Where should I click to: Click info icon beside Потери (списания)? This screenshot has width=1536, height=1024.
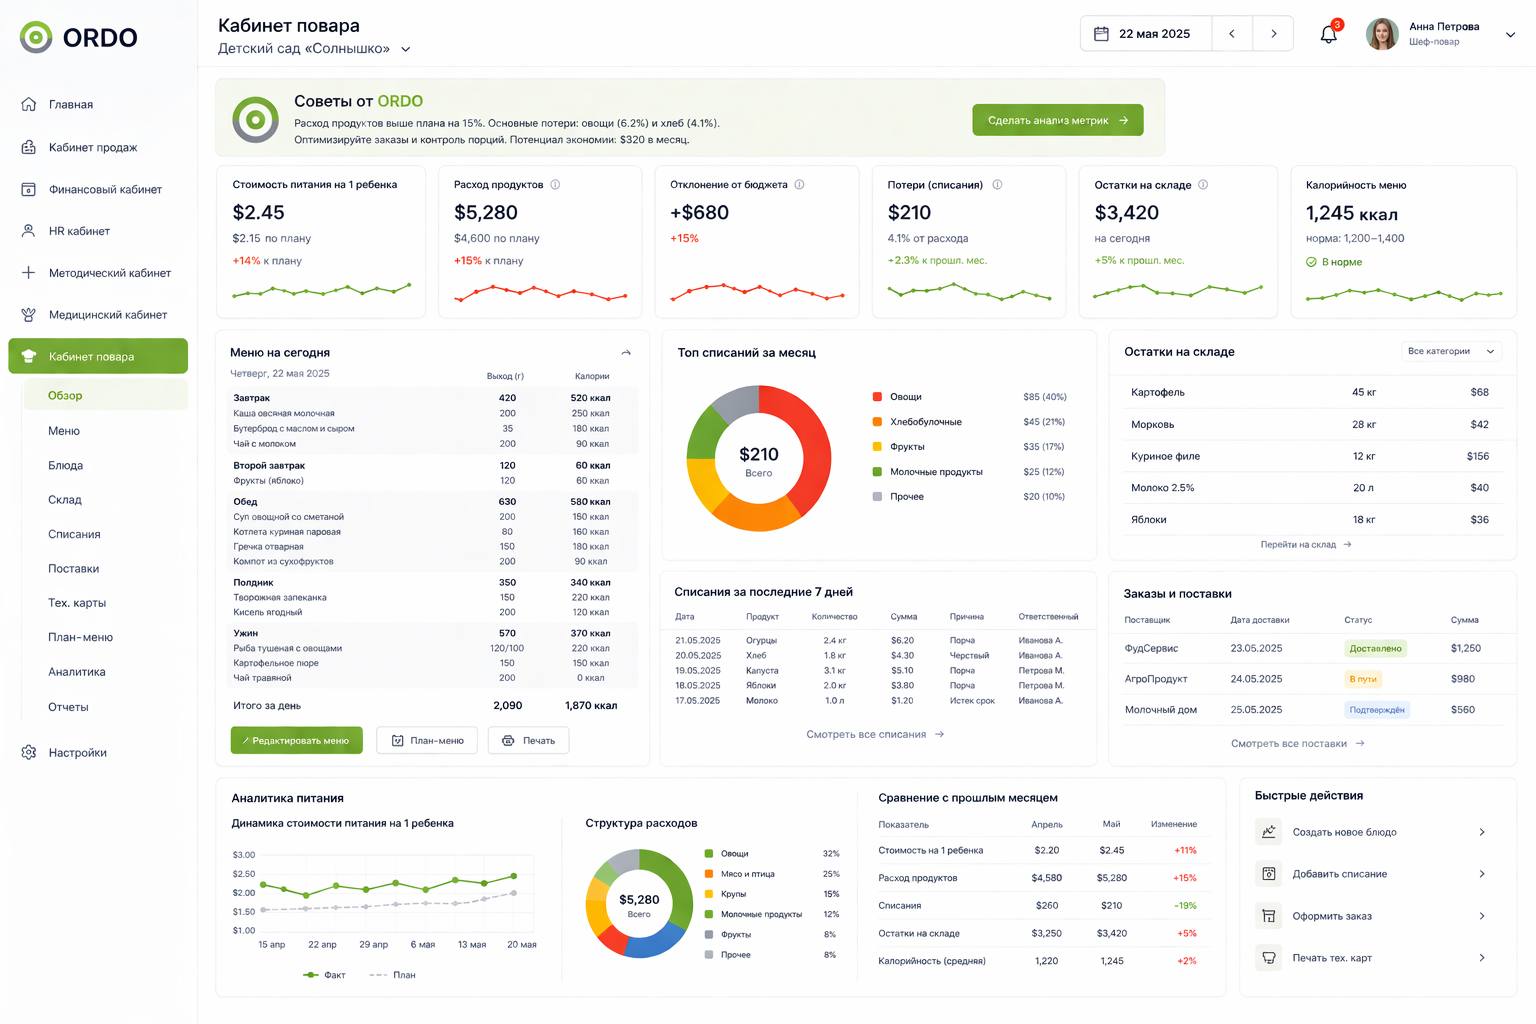pos(997,185)
